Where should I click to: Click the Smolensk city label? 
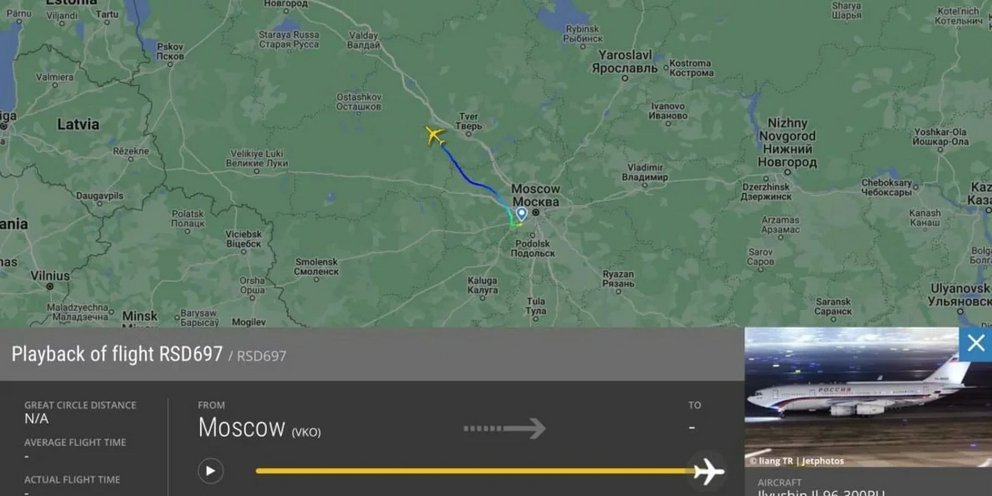[x=316, y=266]
